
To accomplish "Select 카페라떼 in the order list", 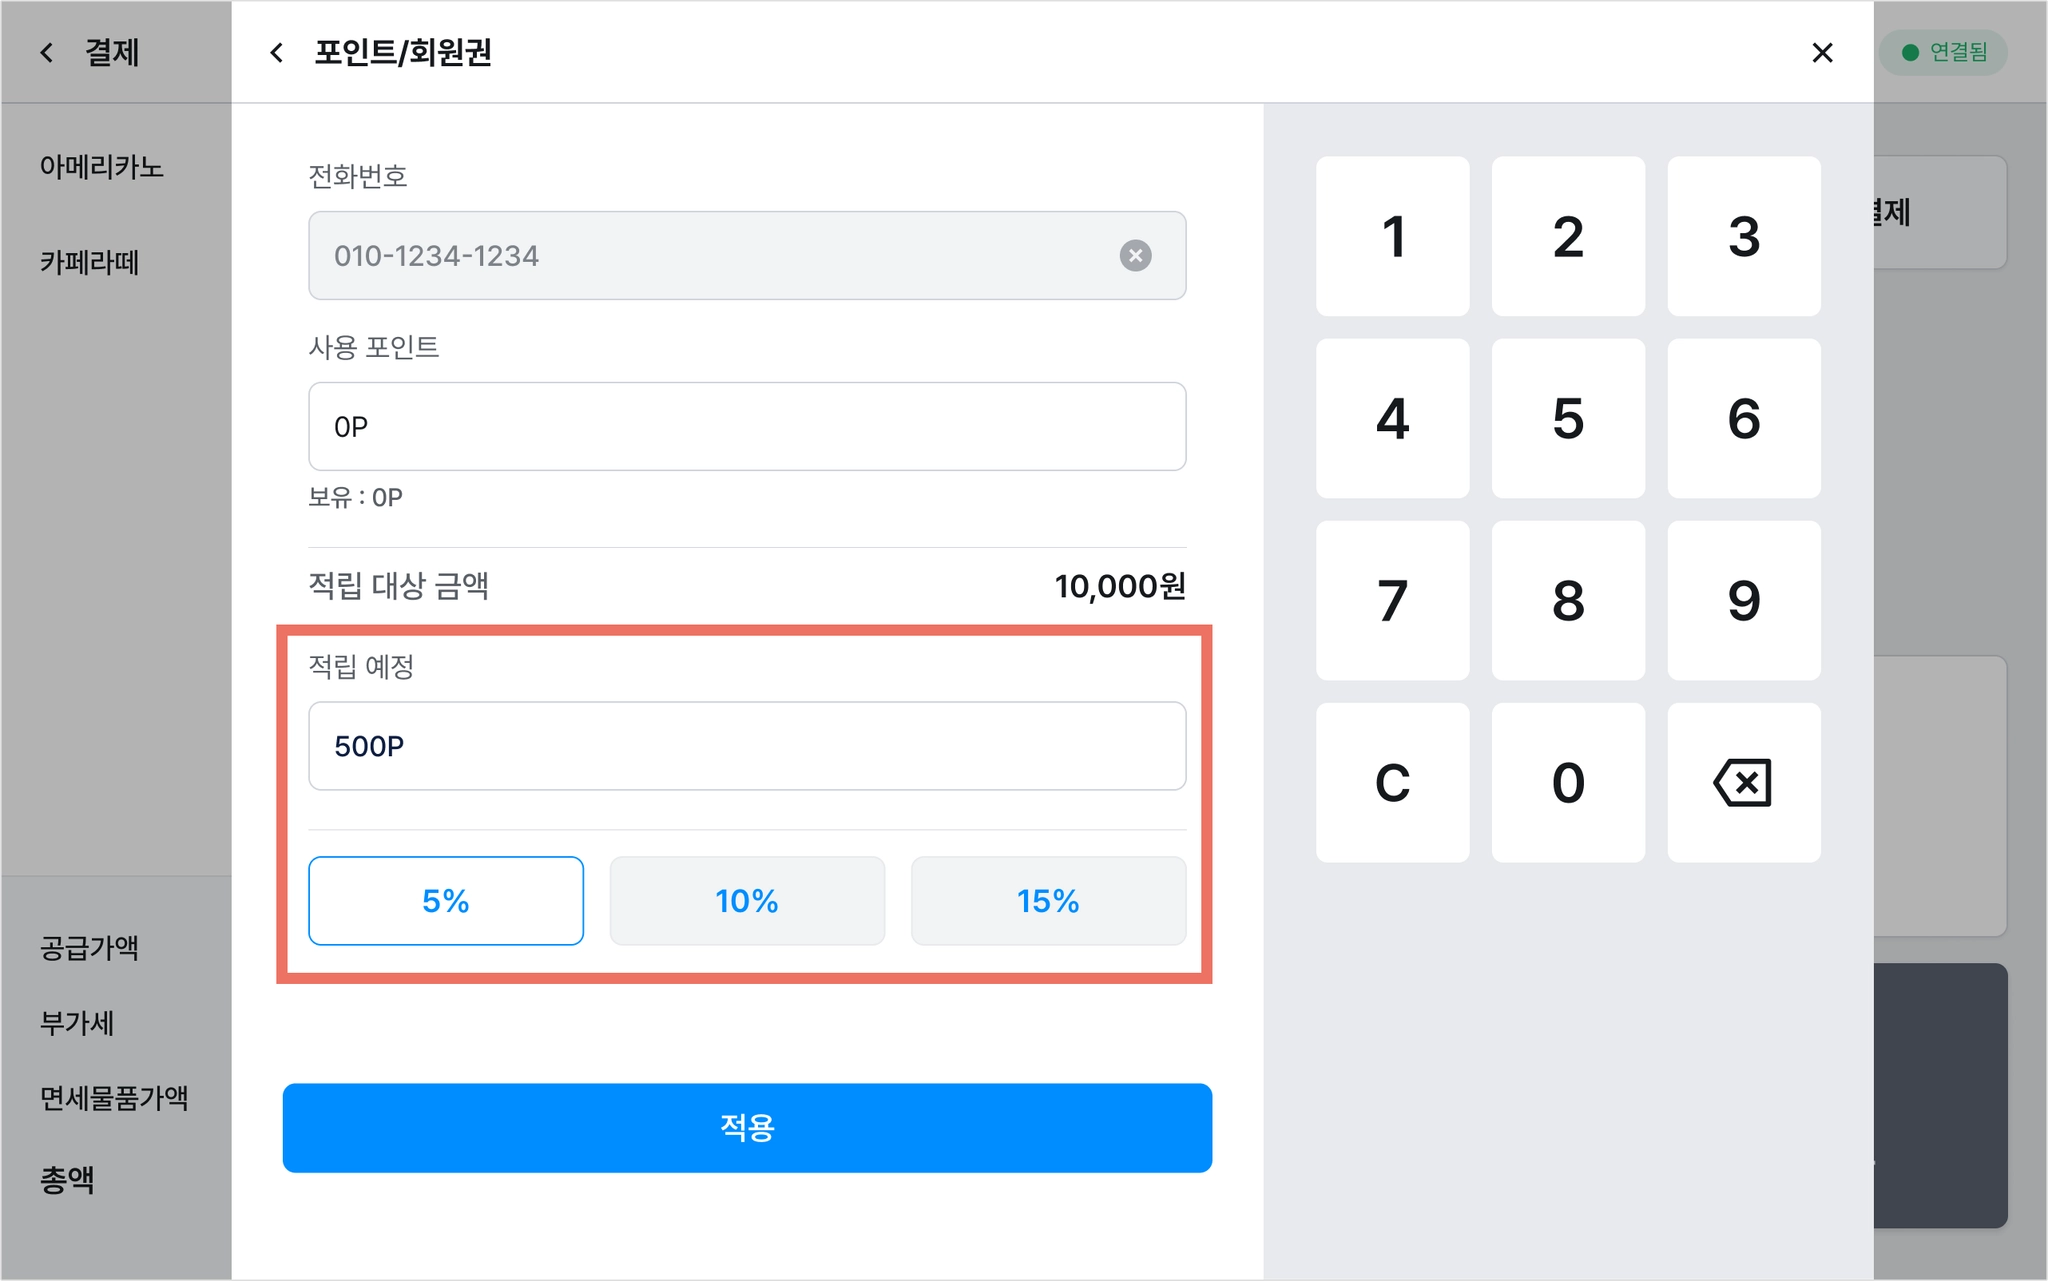I will 89,262.
